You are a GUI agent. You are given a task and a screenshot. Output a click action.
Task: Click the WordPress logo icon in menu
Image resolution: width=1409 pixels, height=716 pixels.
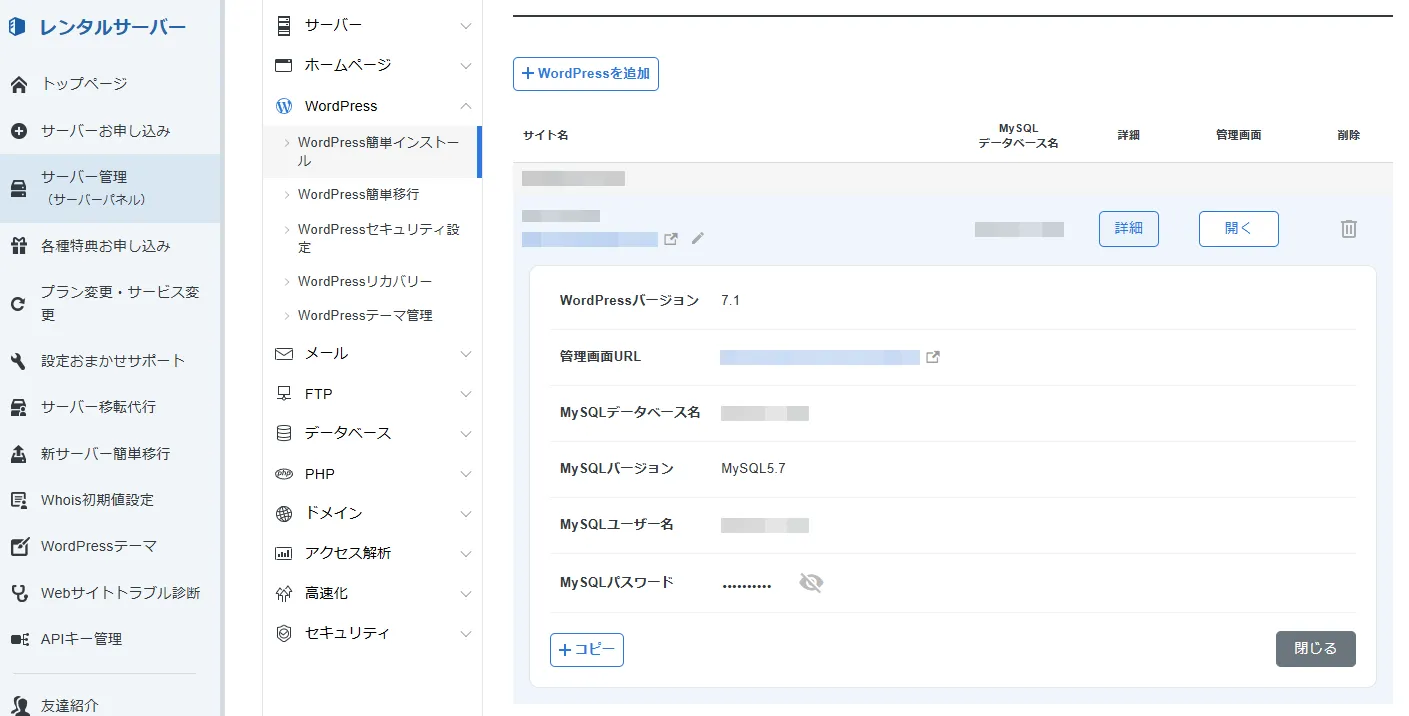pyautogui.click(x=284, y=106)
